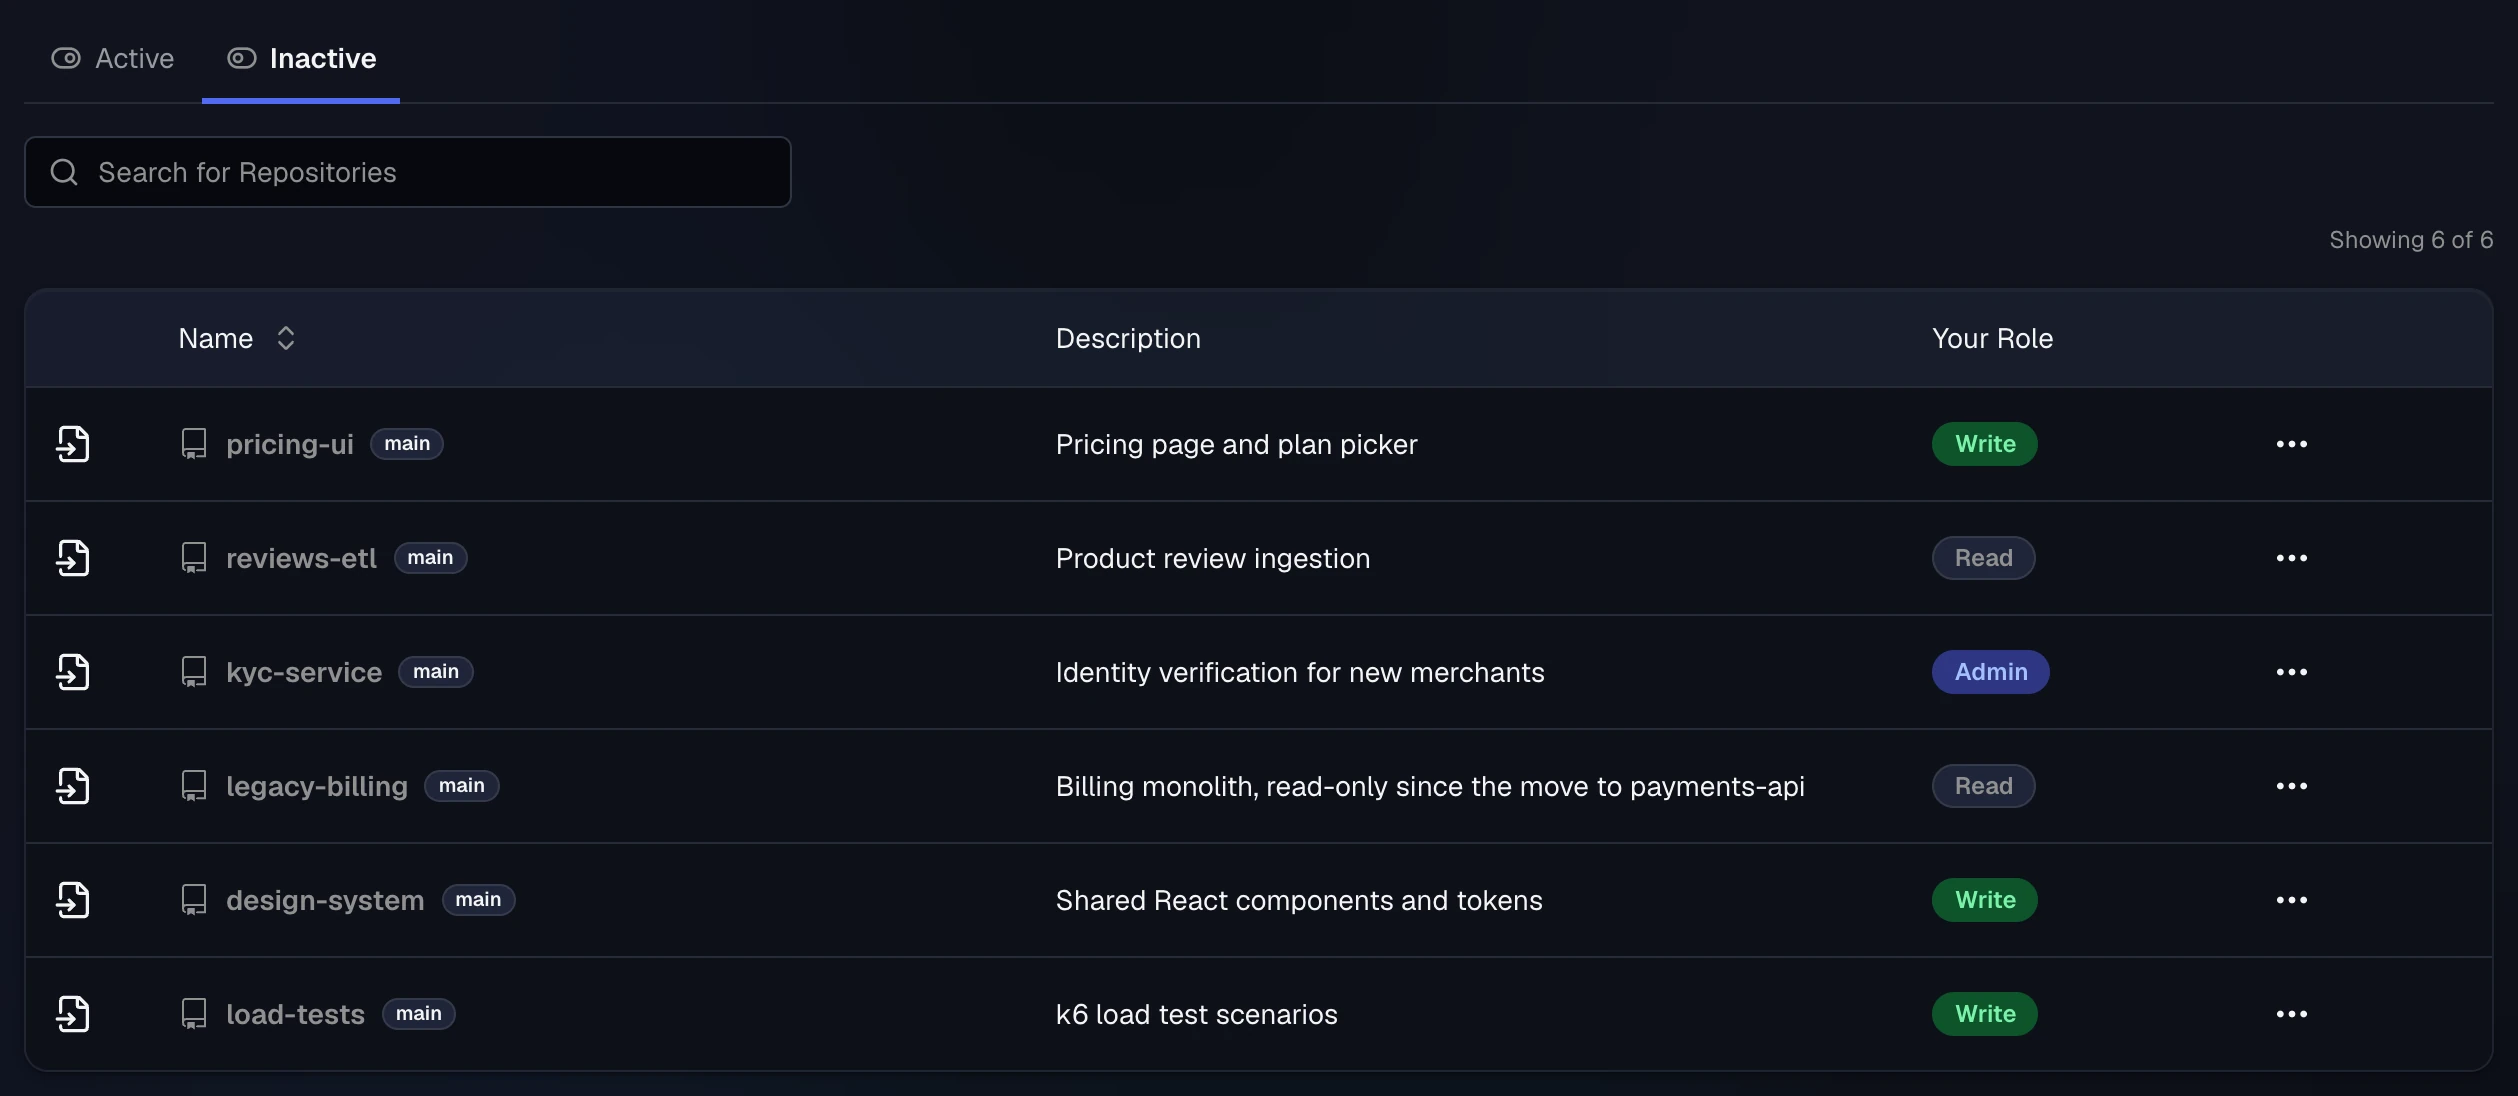Click the main branch badge on reviews-etl
Image resolution: width=2518 pixels, height=1096 pixels.
[430, 558]
